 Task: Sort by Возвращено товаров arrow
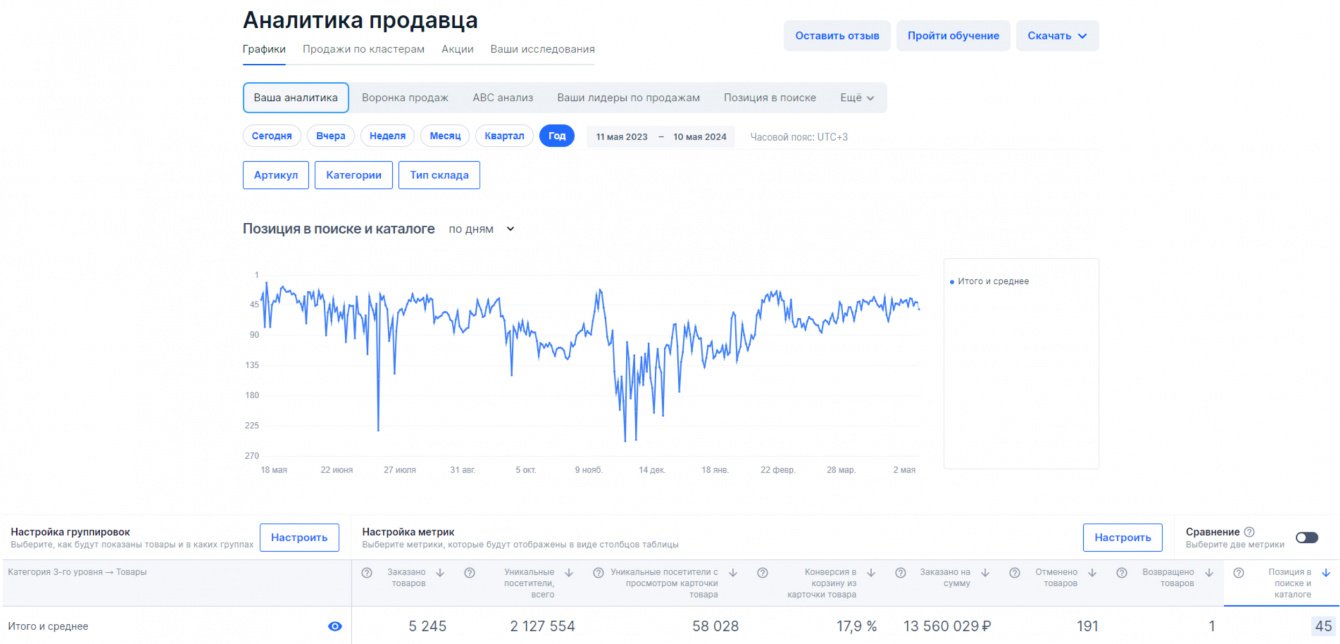click(1209, 573)
